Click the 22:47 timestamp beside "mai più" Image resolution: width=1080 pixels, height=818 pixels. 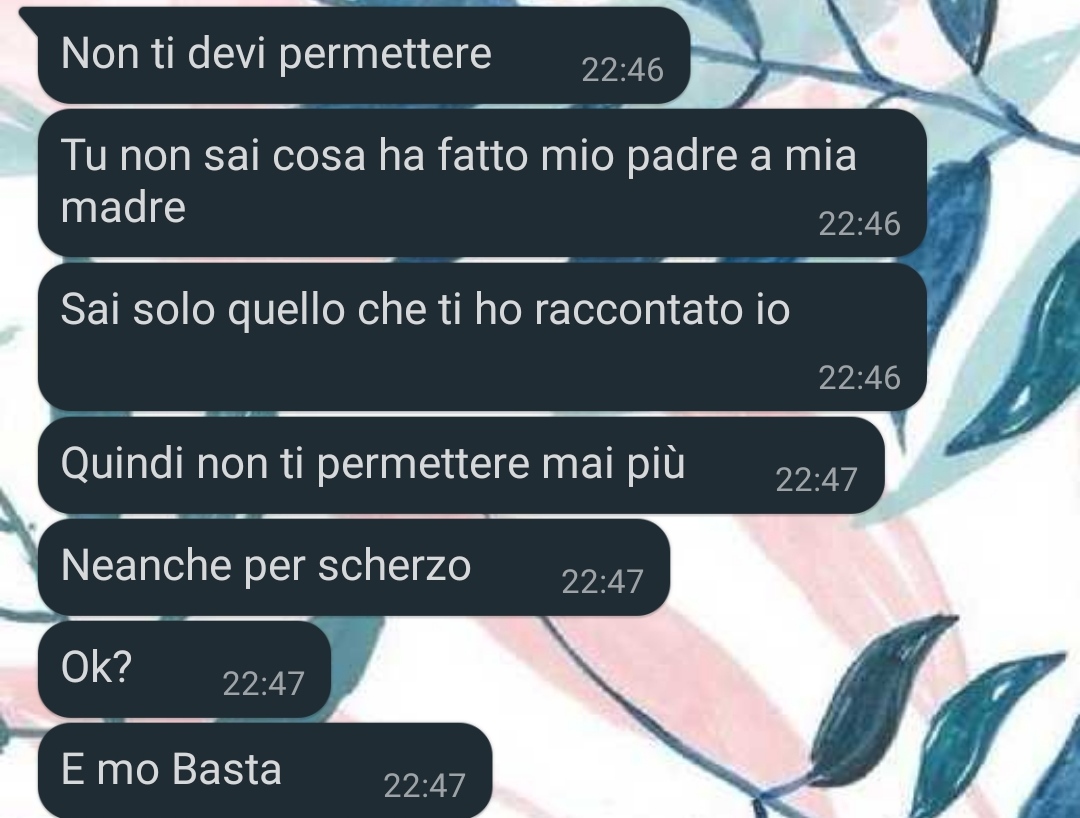(x=816, y=480)
